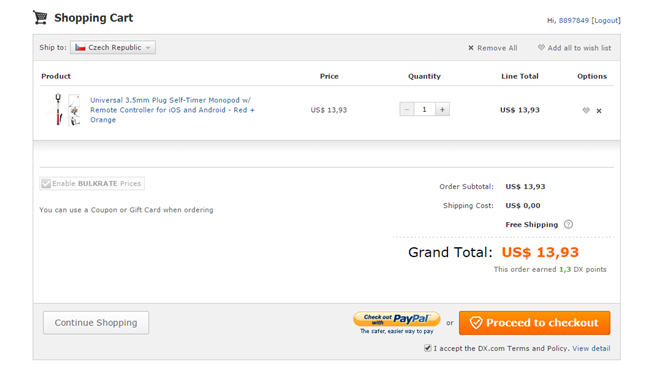Viewport: 650px width, 366px height.
Task: Decrease quantity with the minus button
Action: (407, 109)
